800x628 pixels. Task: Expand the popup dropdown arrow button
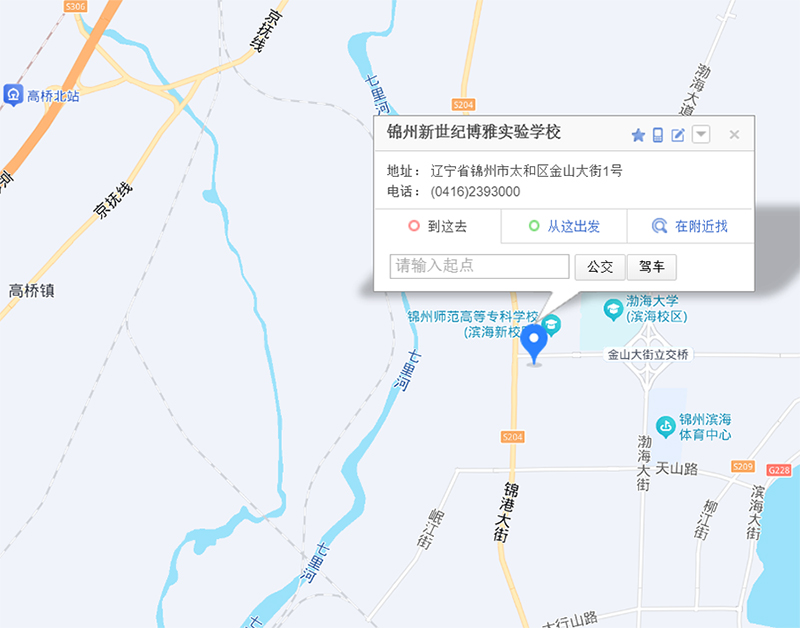point(701,135)
